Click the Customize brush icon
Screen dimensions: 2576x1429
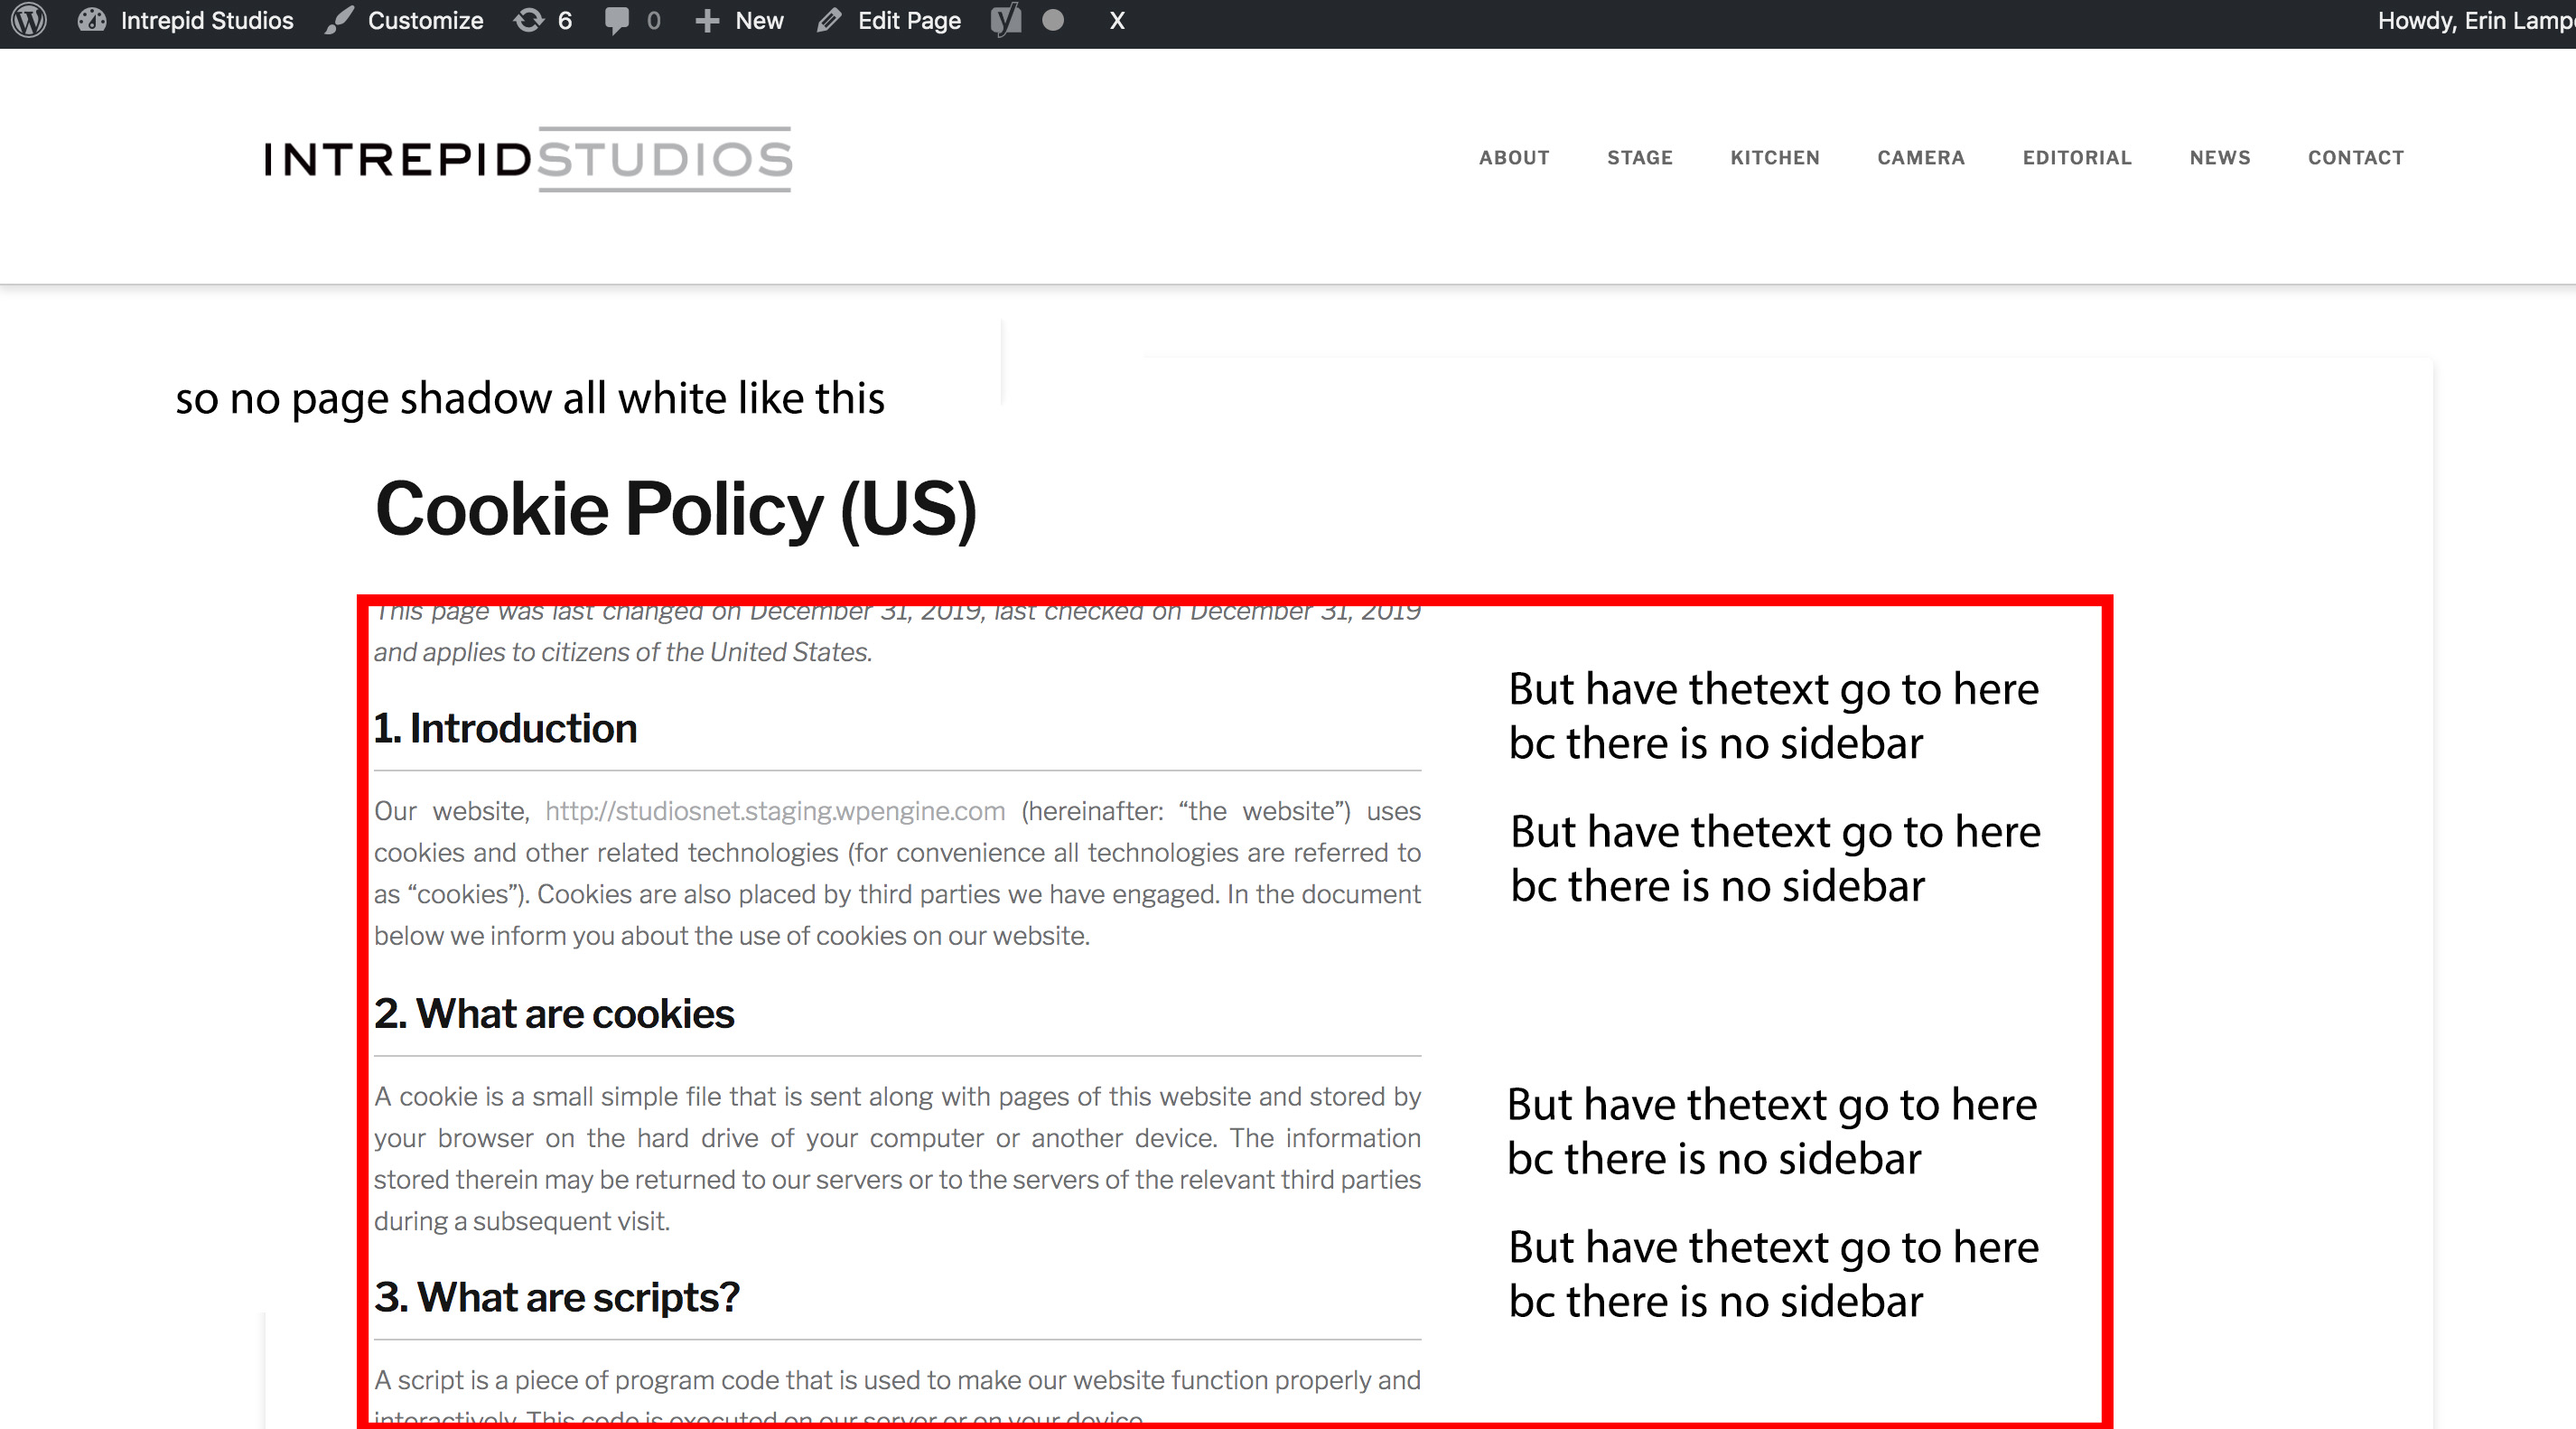(x=339, y=21)
